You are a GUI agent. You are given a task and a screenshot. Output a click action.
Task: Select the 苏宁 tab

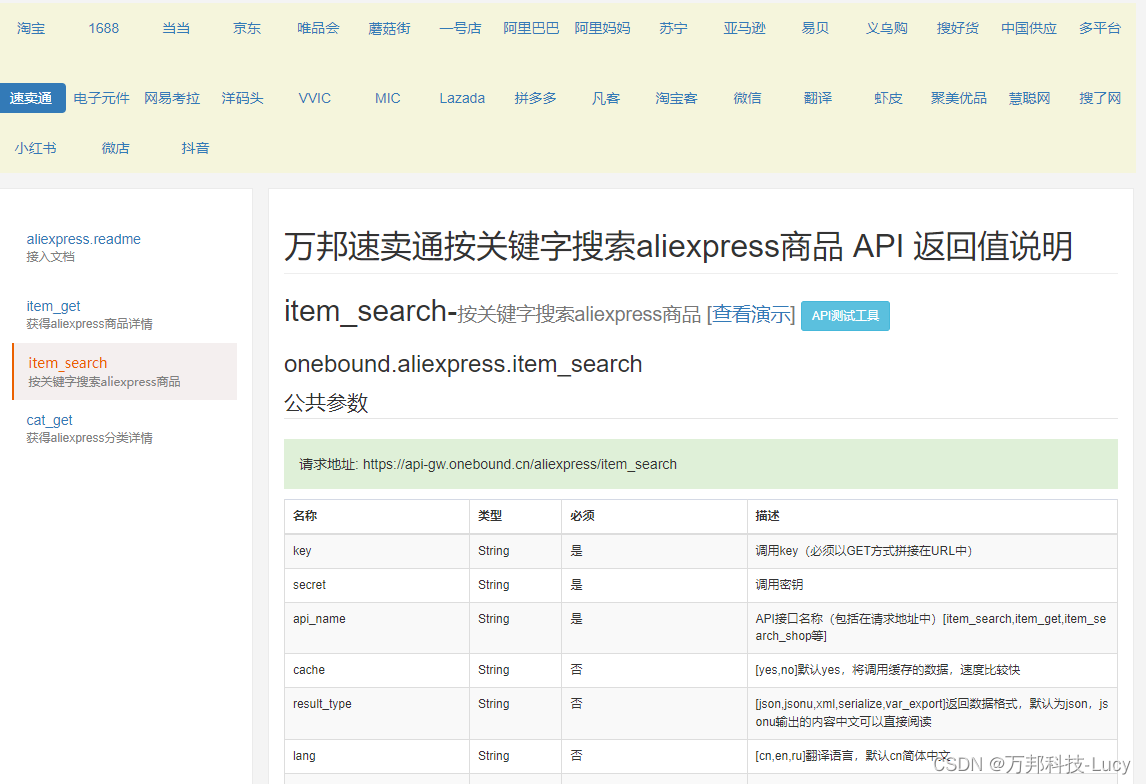673,28
